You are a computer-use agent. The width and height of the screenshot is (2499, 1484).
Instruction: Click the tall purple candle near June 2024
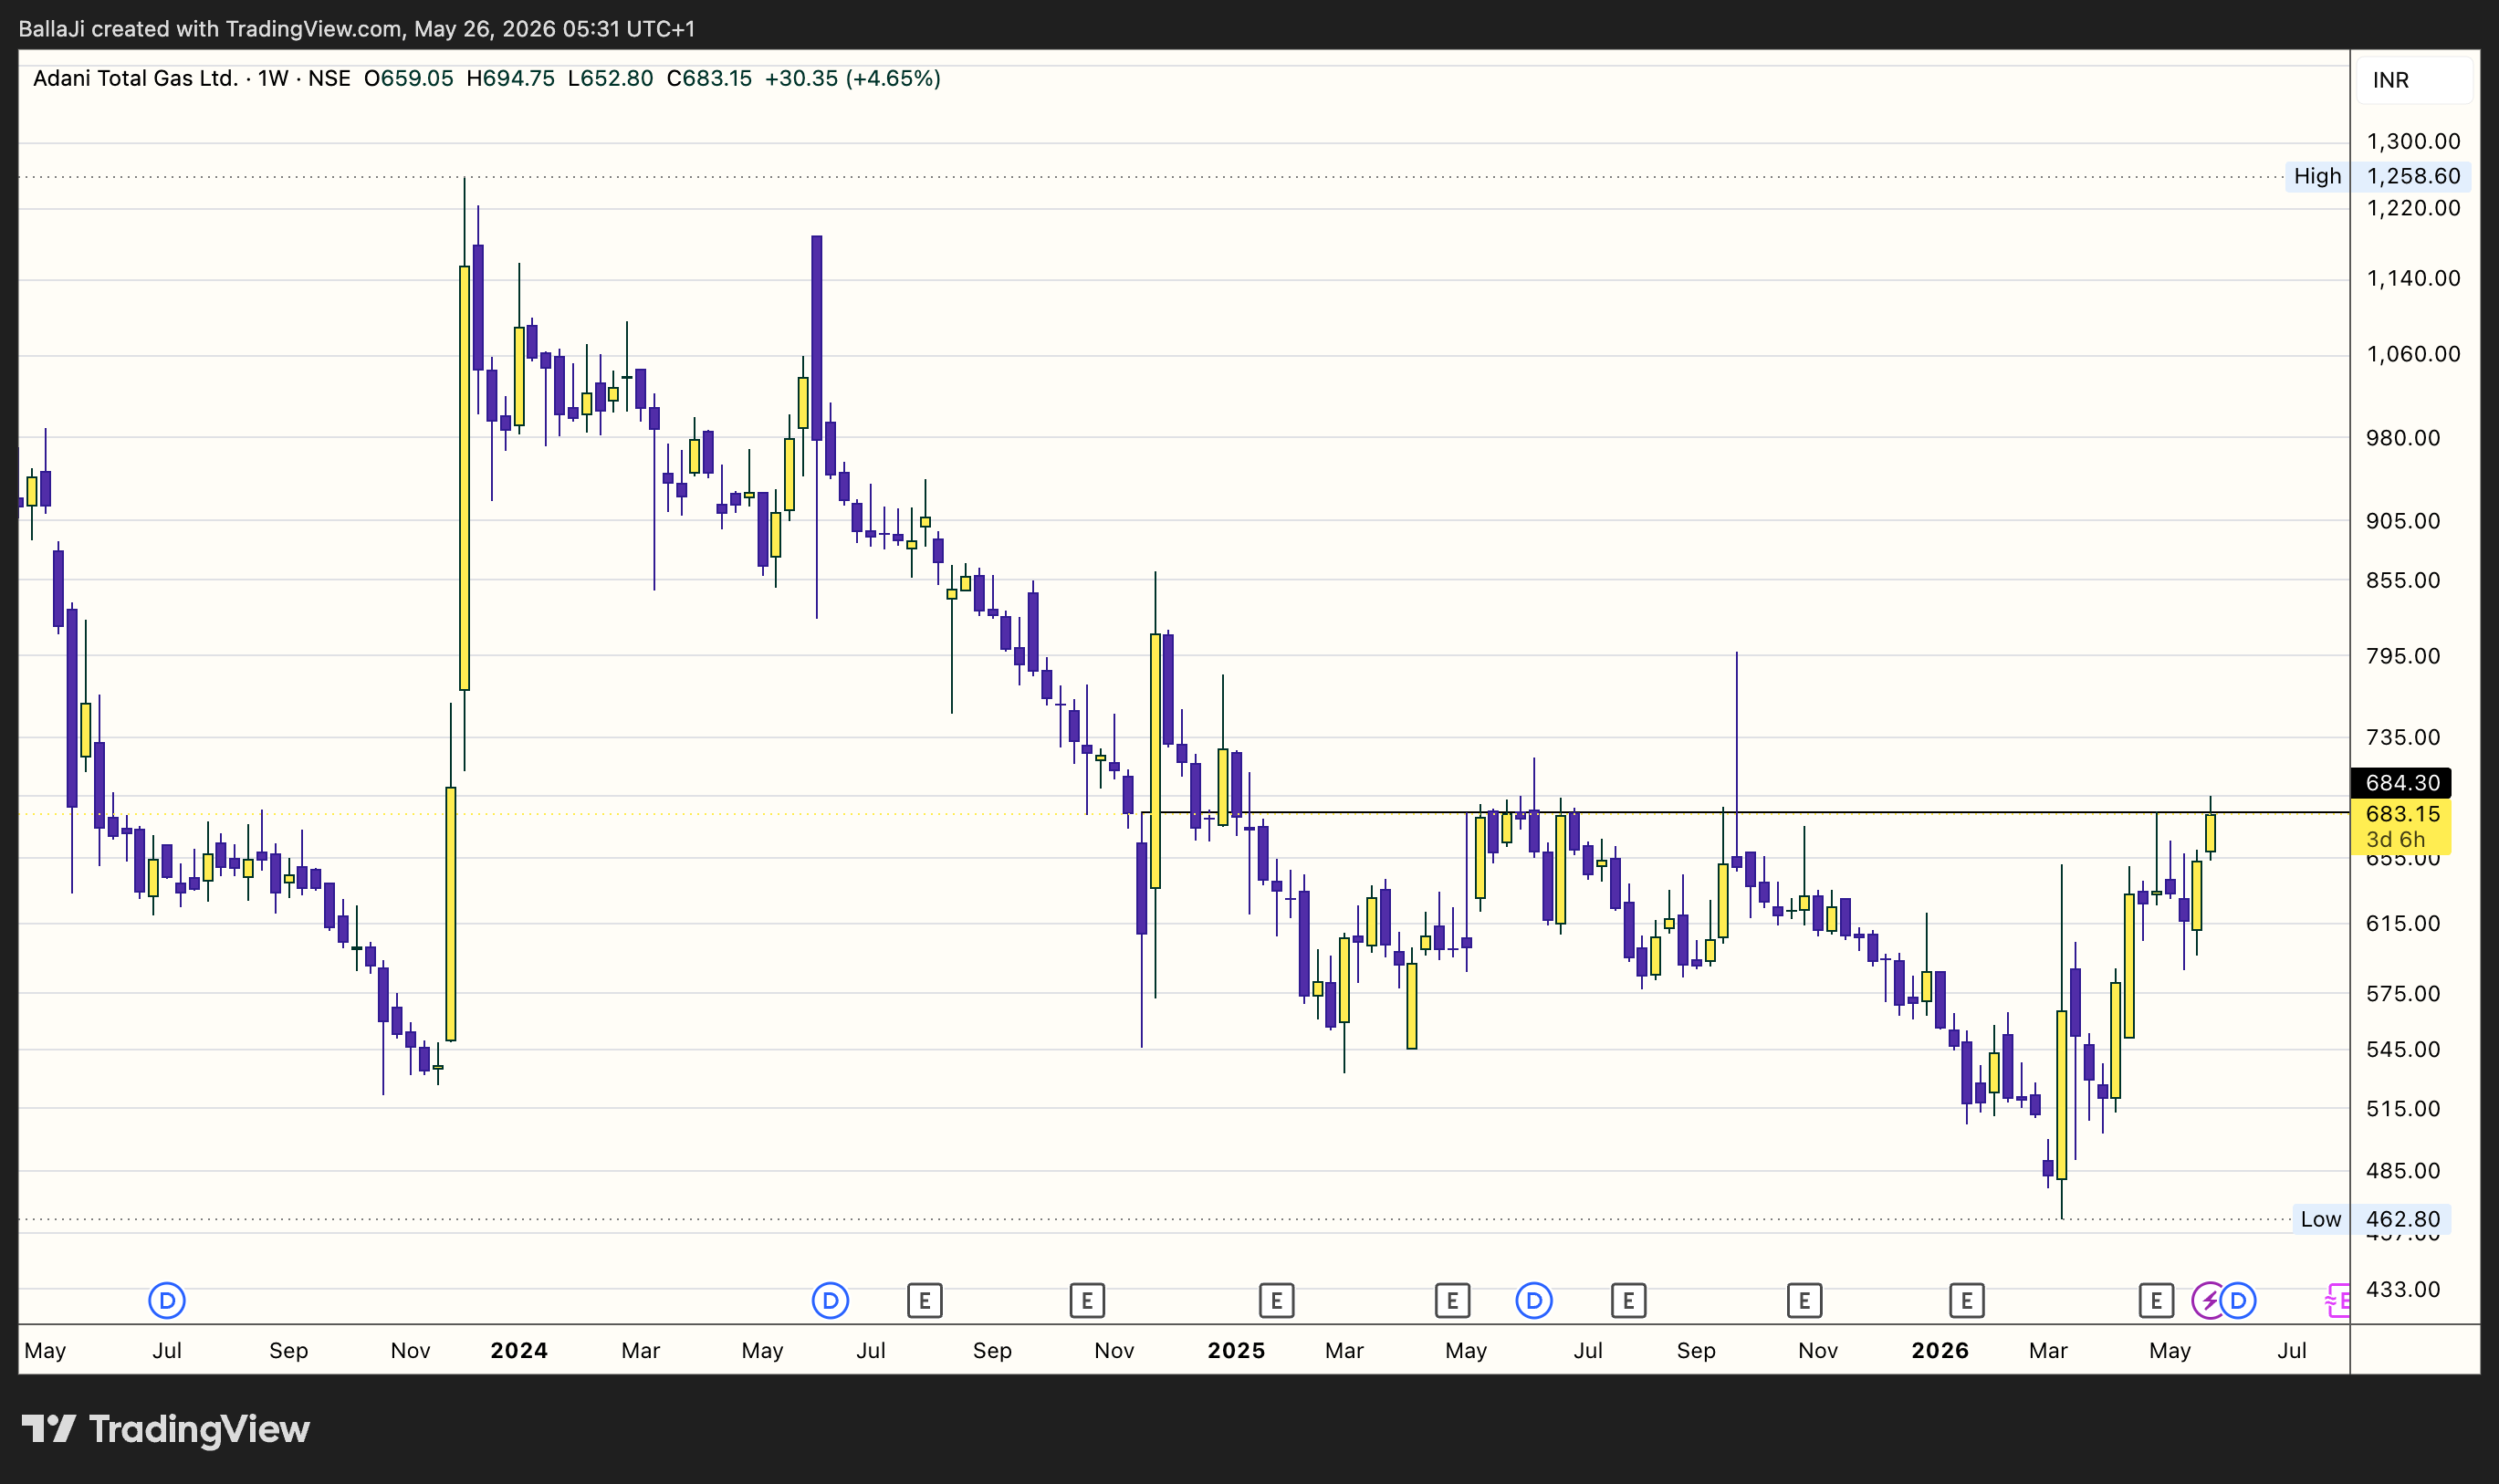coord(817,338)
